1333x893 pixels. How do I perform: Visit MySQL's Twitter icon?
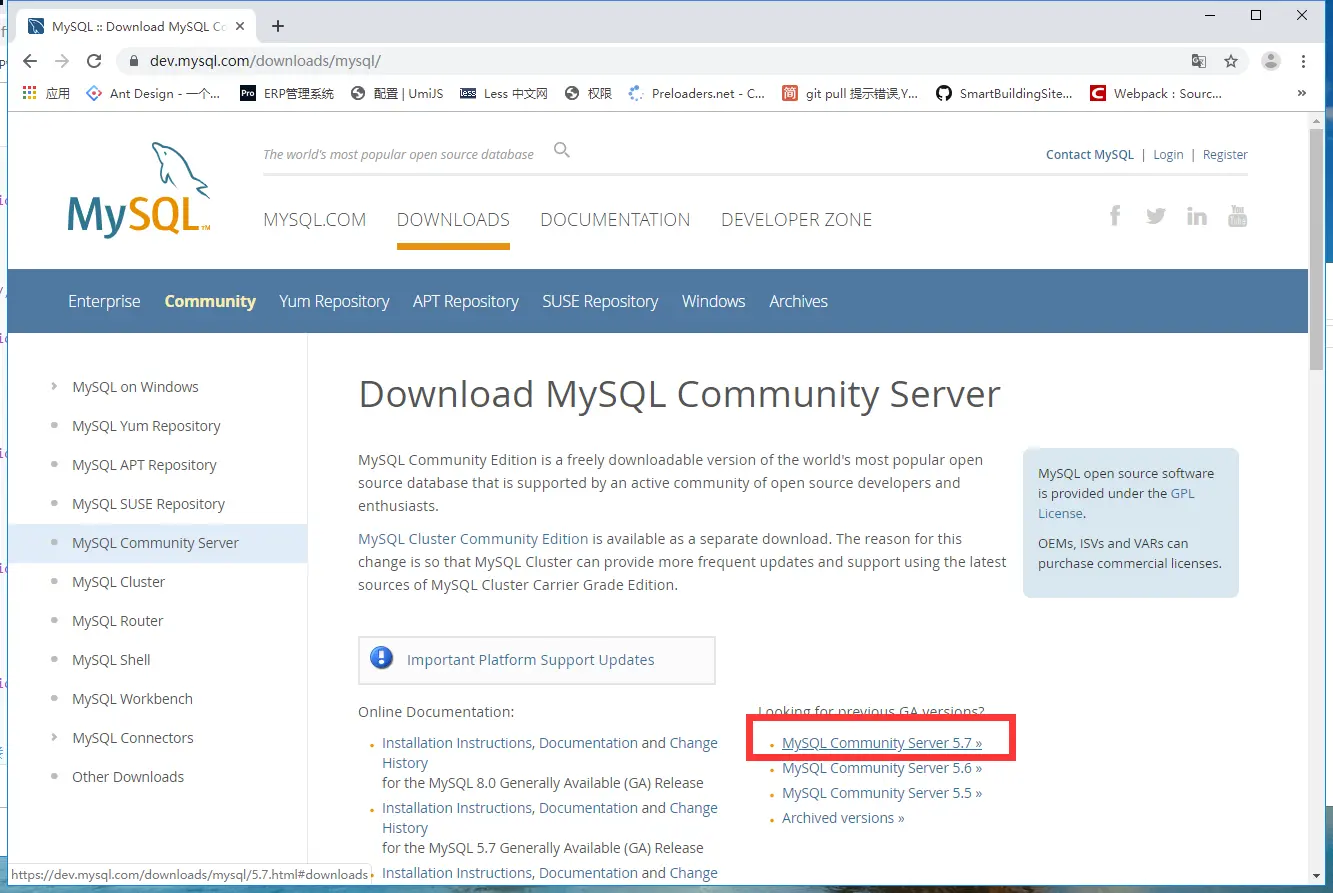(1156, 216)
